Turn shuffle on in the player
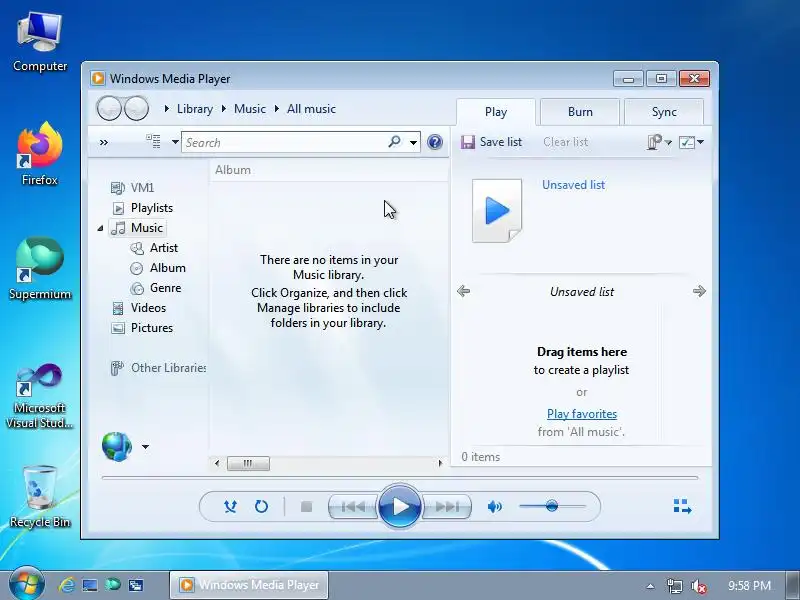Viewport: 800px width, 600px height. click(x=230, y=506)
